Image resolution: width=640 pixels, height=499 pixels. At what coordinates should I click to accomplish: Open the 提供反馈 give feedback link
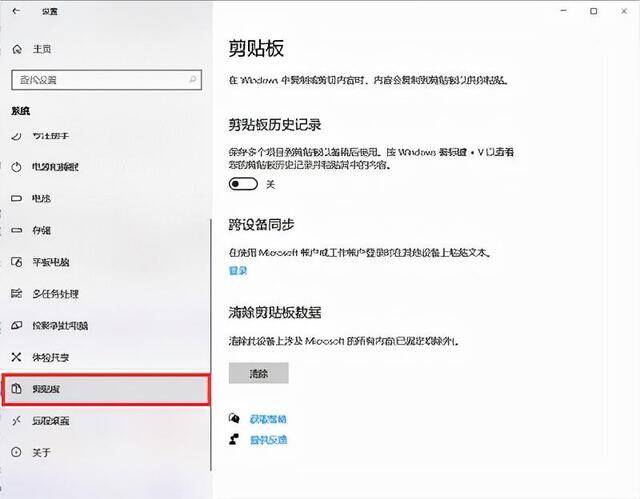(x=269, y=440)
